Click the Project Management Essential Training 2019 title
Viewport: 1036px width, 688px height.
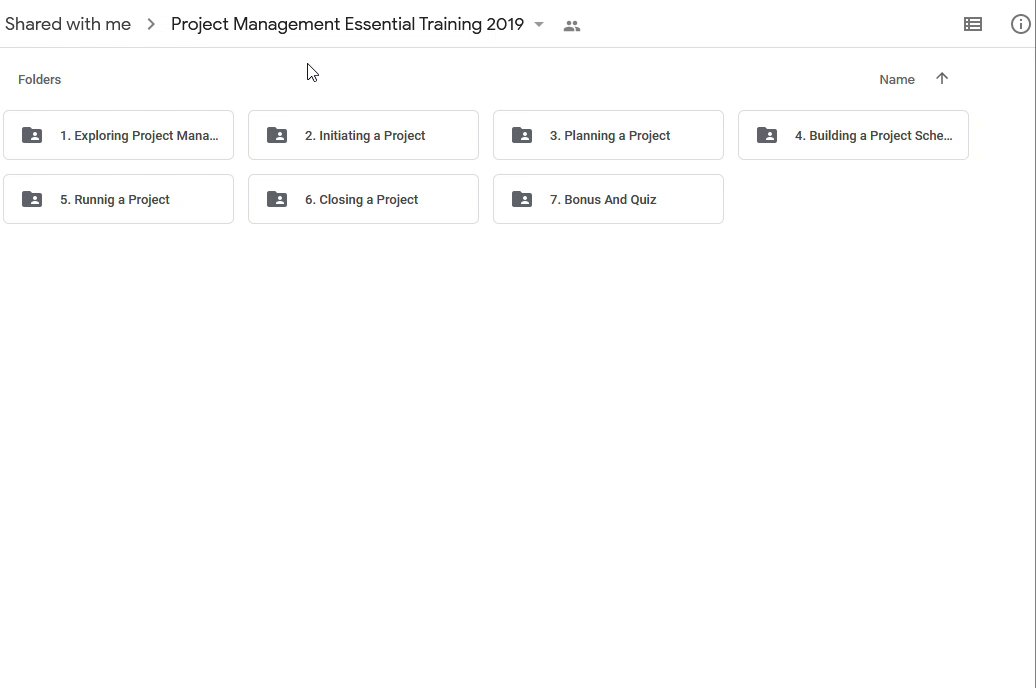pyautogui.click(x=347, y=24)
